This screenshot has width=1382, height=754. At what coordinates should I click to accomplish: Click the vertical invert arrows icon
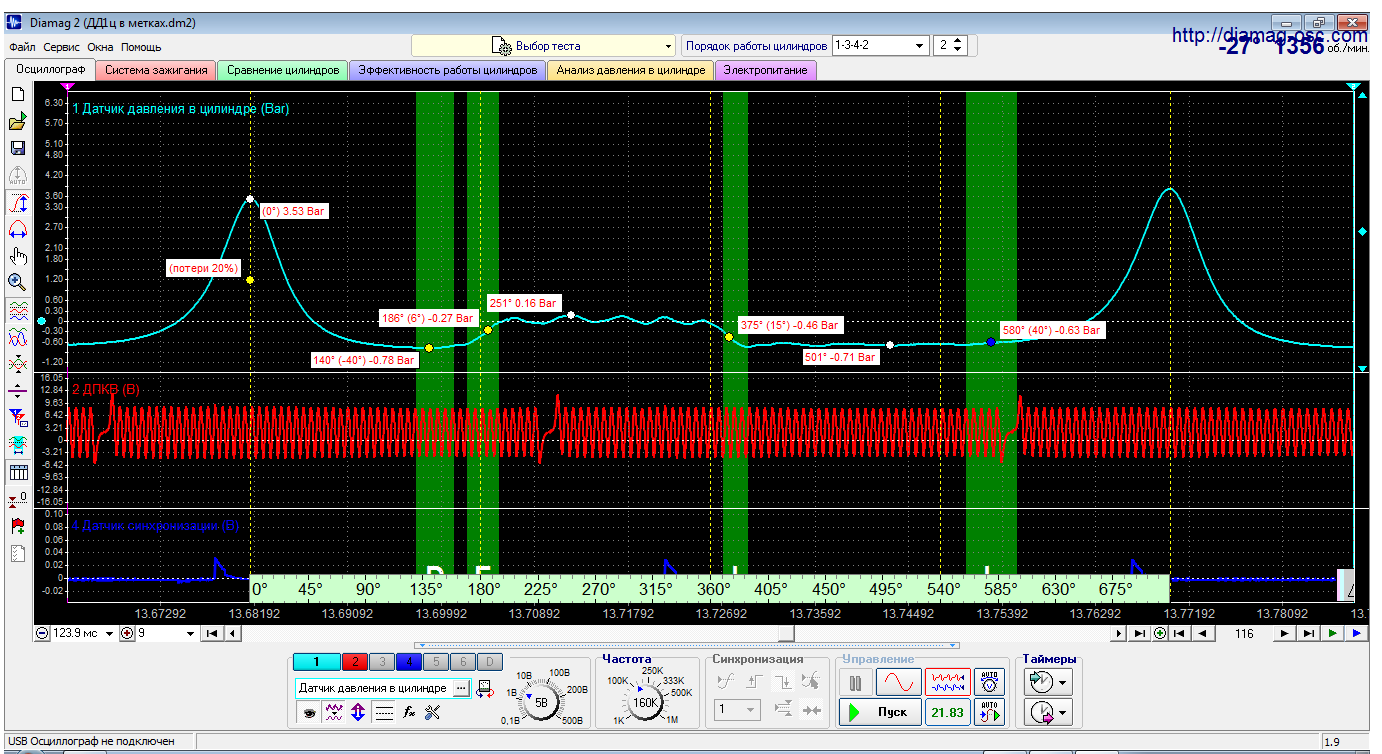point(359,713)
